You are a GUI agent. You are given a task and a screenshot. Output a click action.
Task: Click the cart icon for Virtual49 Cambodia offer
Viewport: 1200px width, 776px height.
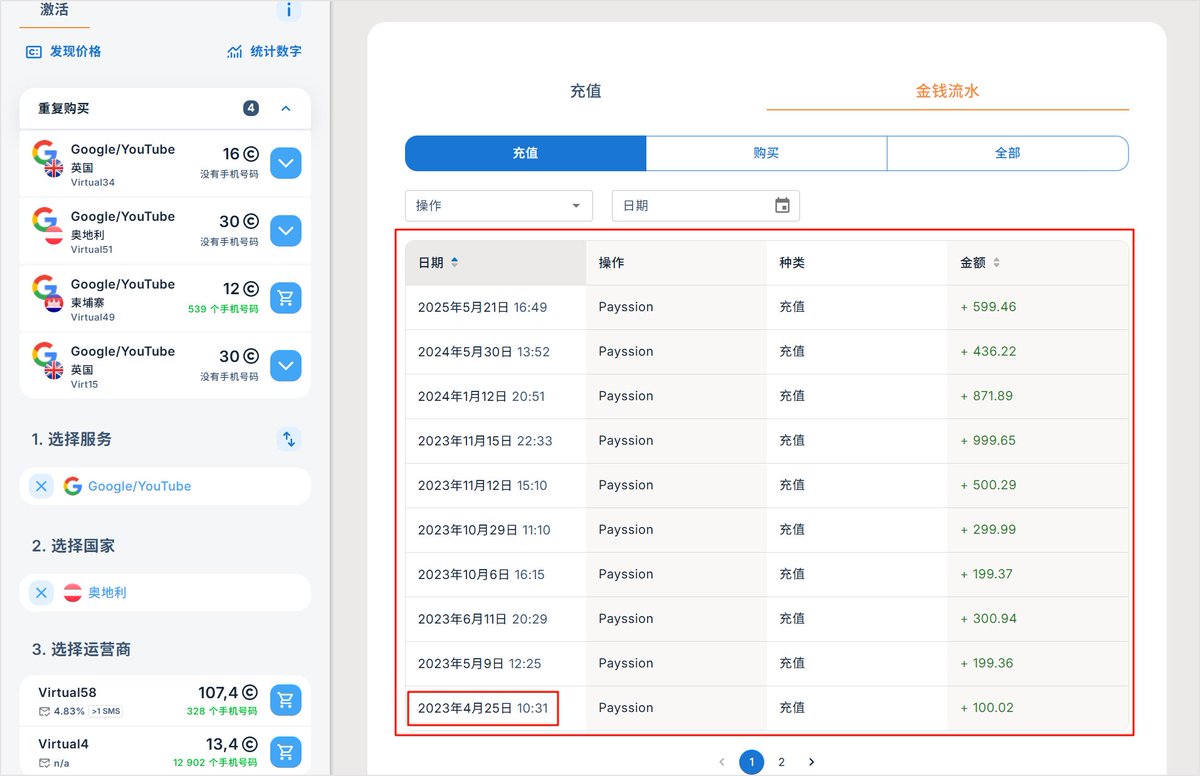tap(286, 297)
